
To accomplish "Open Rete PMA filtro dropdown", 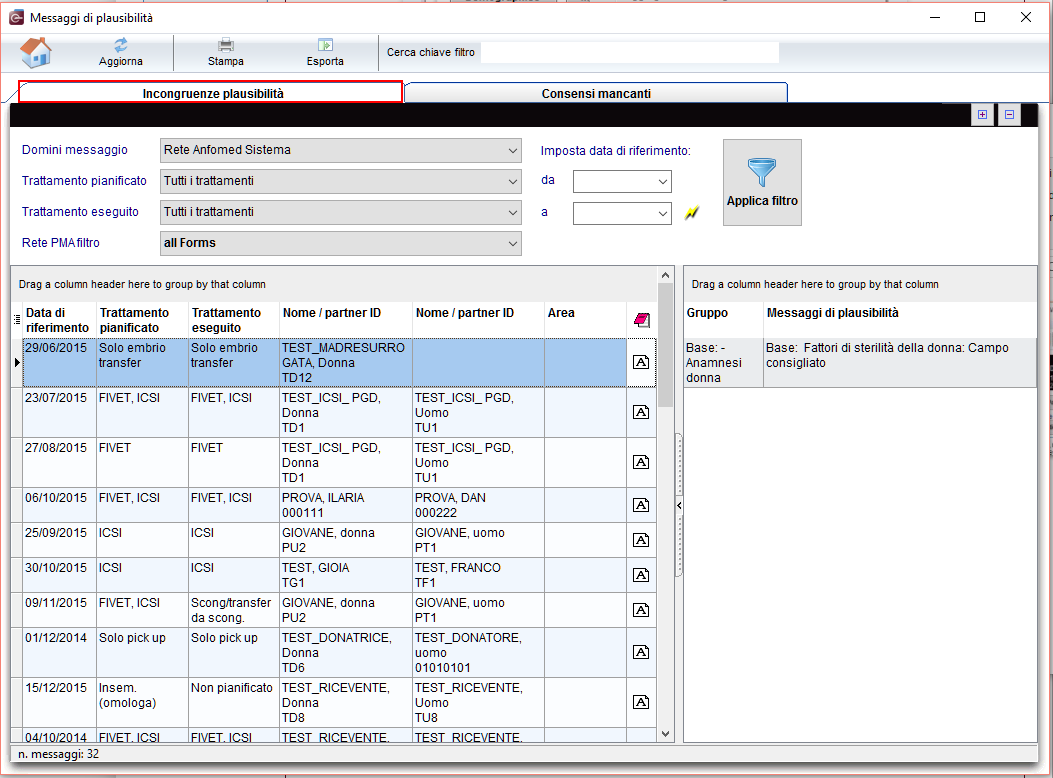I will (x=340, y=243).
